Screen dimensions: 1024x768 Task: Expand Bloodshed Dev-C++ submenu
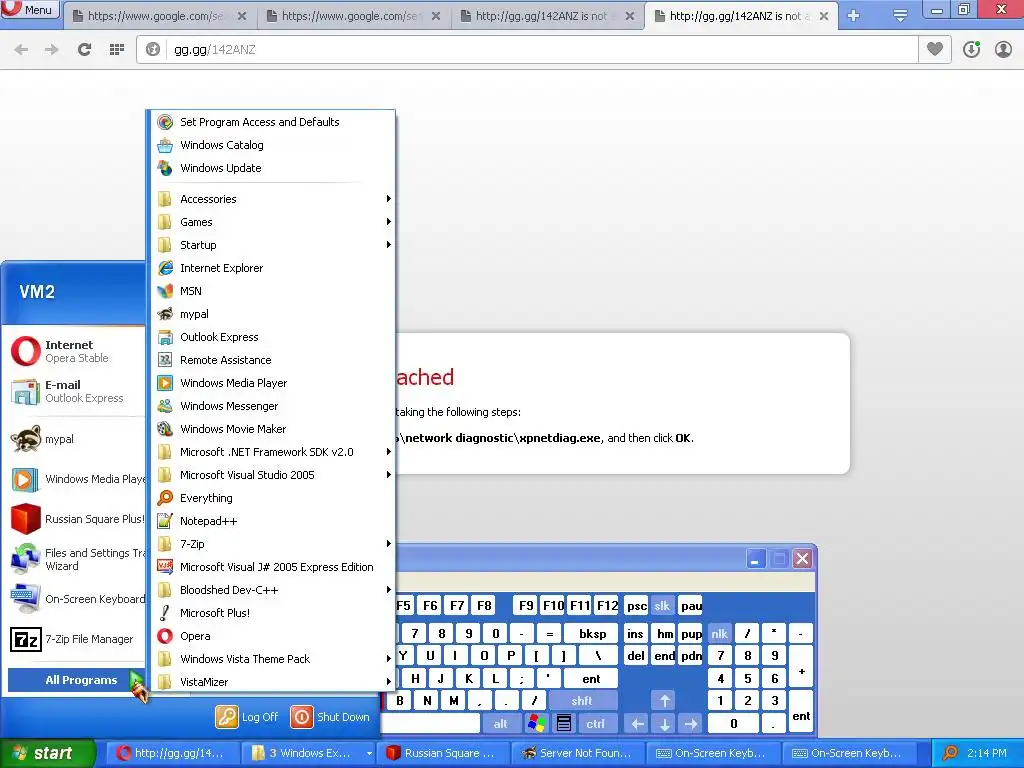click(271, 590)
